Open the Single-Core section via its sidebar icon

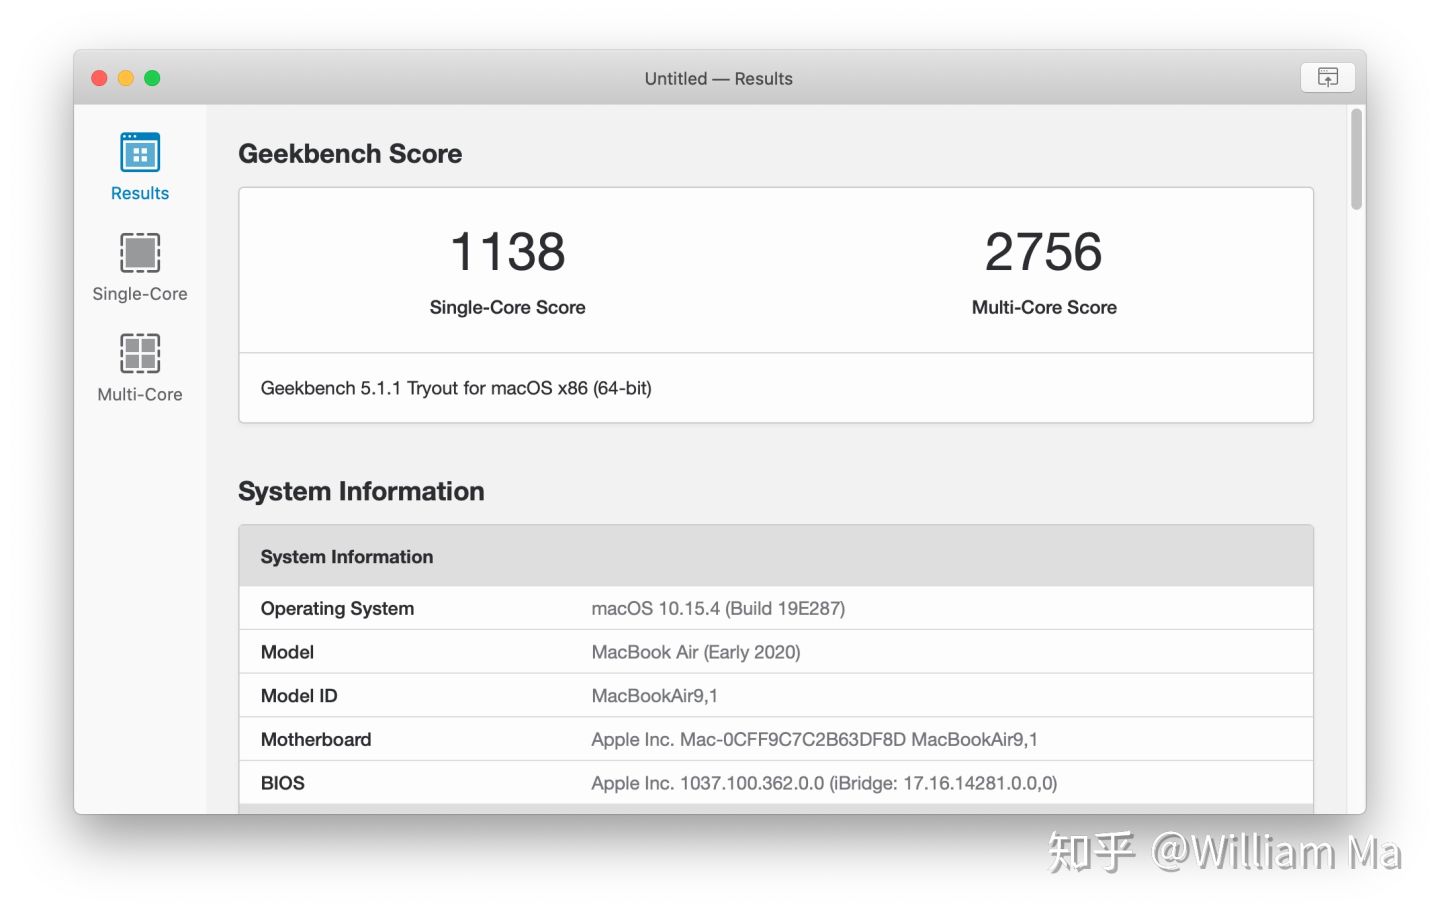point(139,253)
